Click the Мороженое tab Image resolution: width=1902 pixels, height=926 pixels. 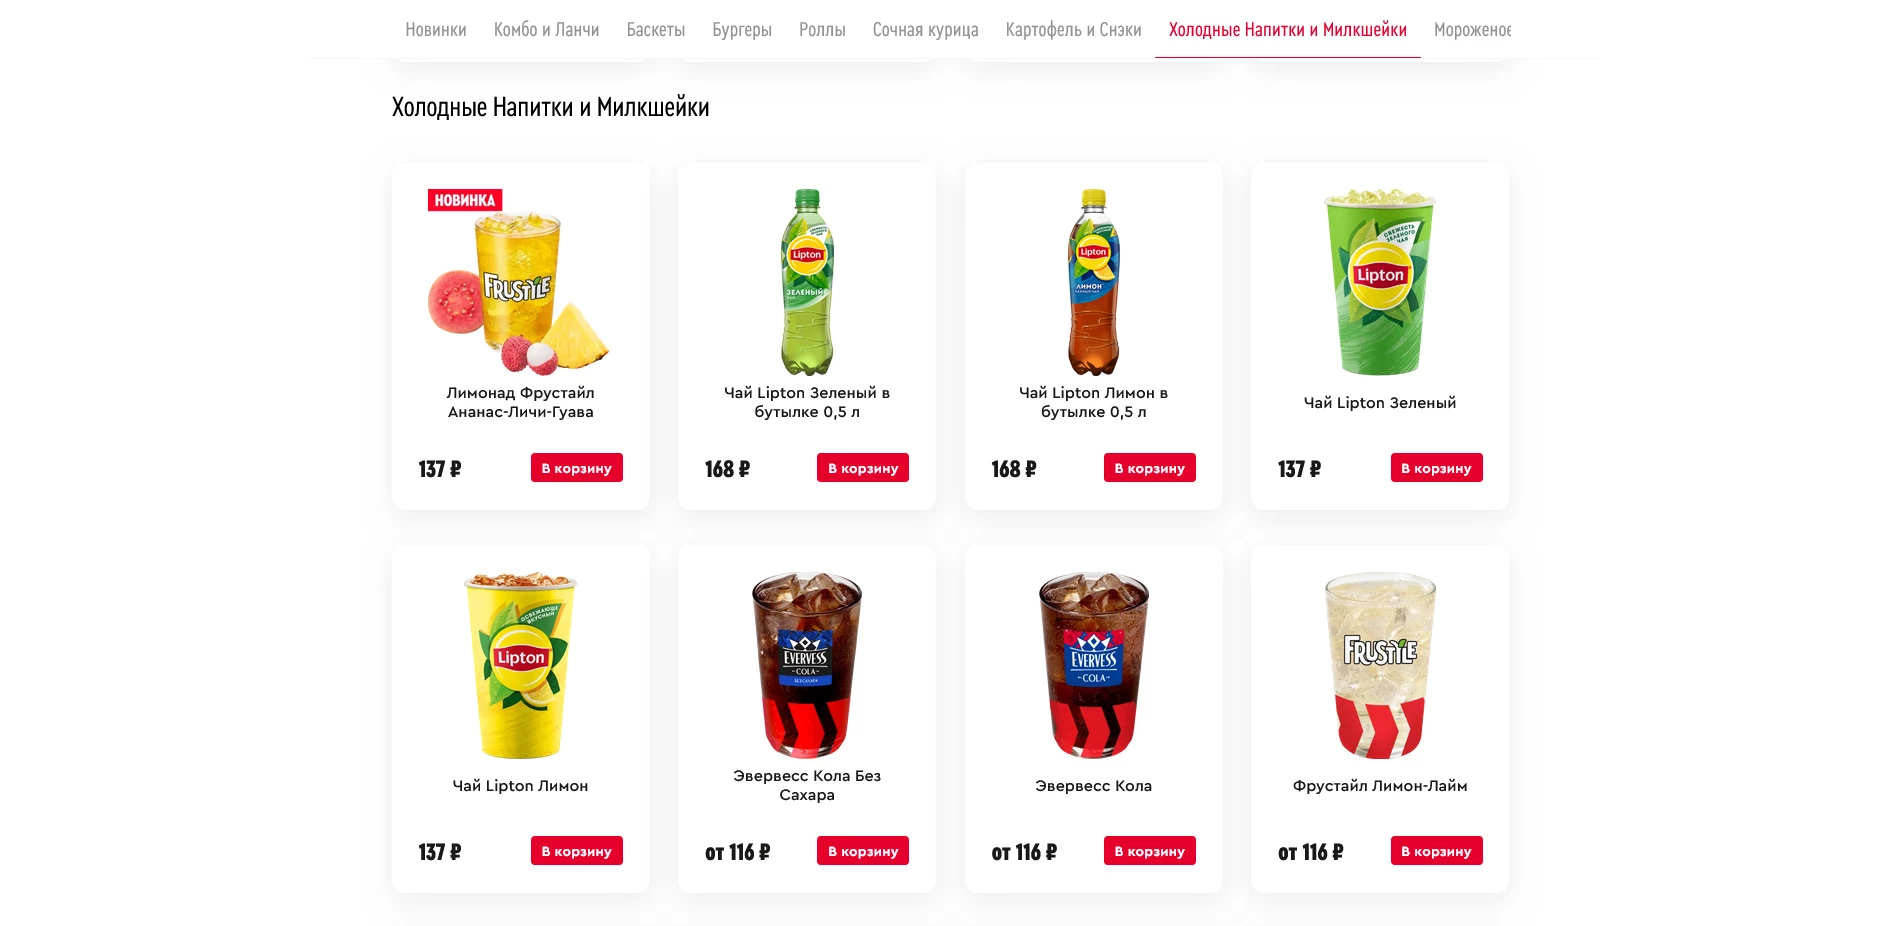(1472, 30)
